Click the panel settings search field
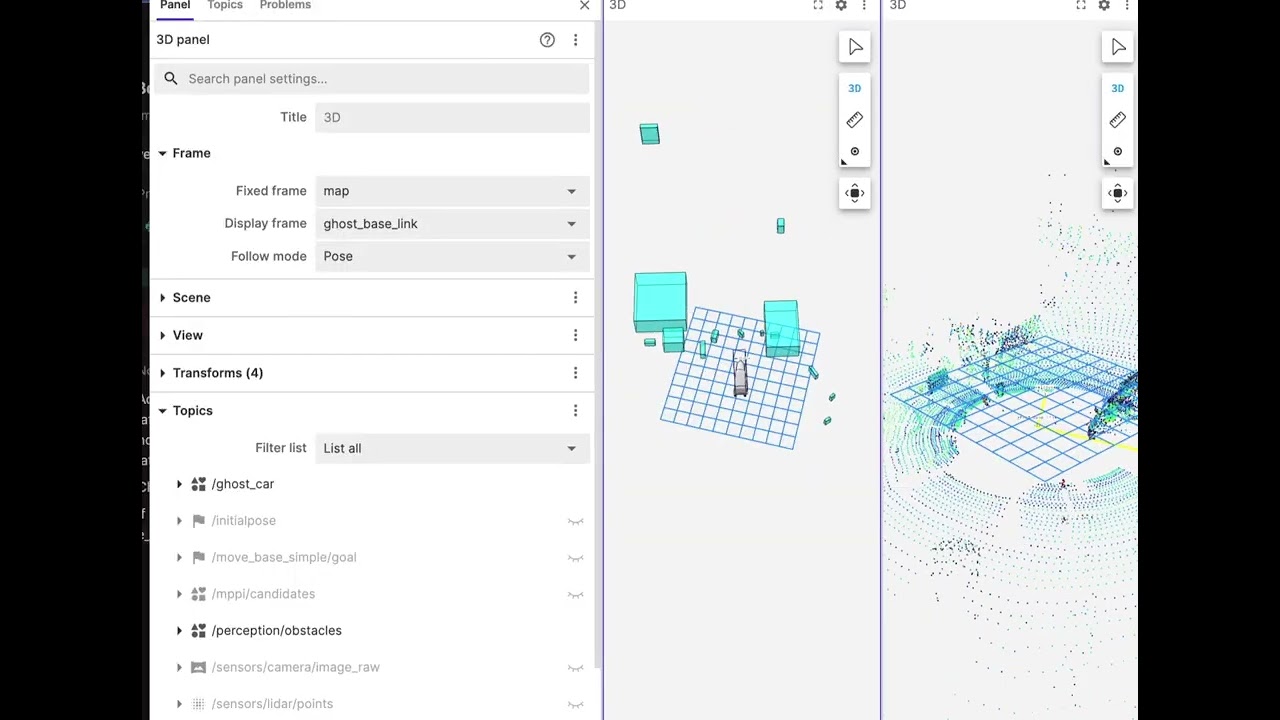Screen dimensions: 1280x720 coord(373,79)
